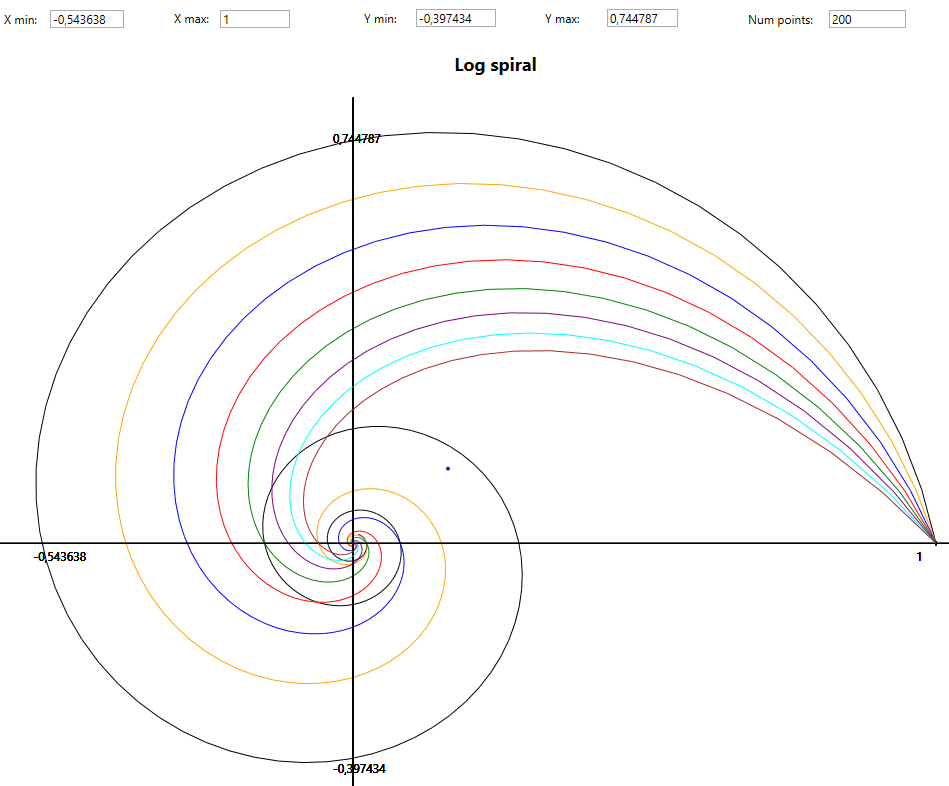
Task: Focus the Y min value box
Action: pos(455,18)
